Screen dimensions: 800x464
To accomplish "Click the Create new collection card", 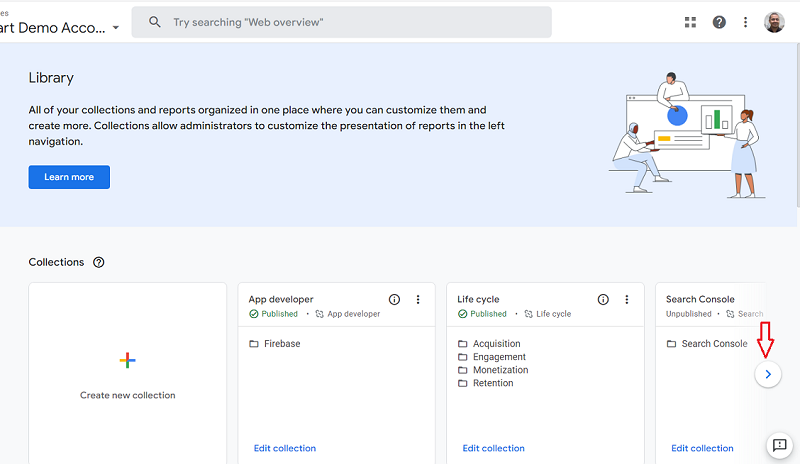I will point(127,372).
